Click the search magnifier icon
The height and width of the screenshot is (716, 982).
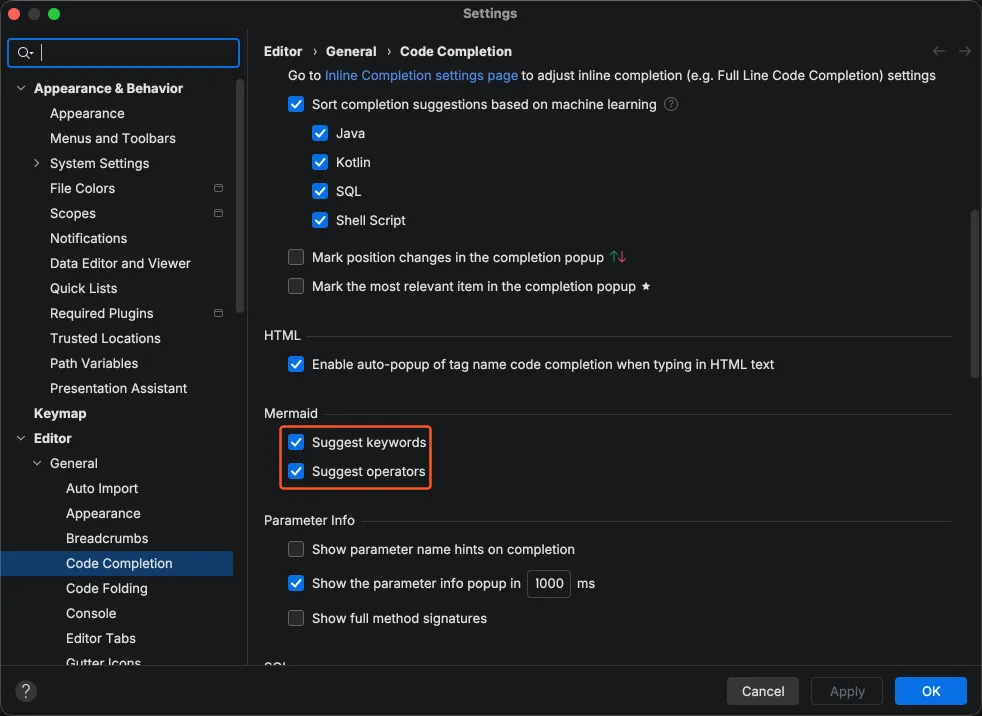click(25, 53)
